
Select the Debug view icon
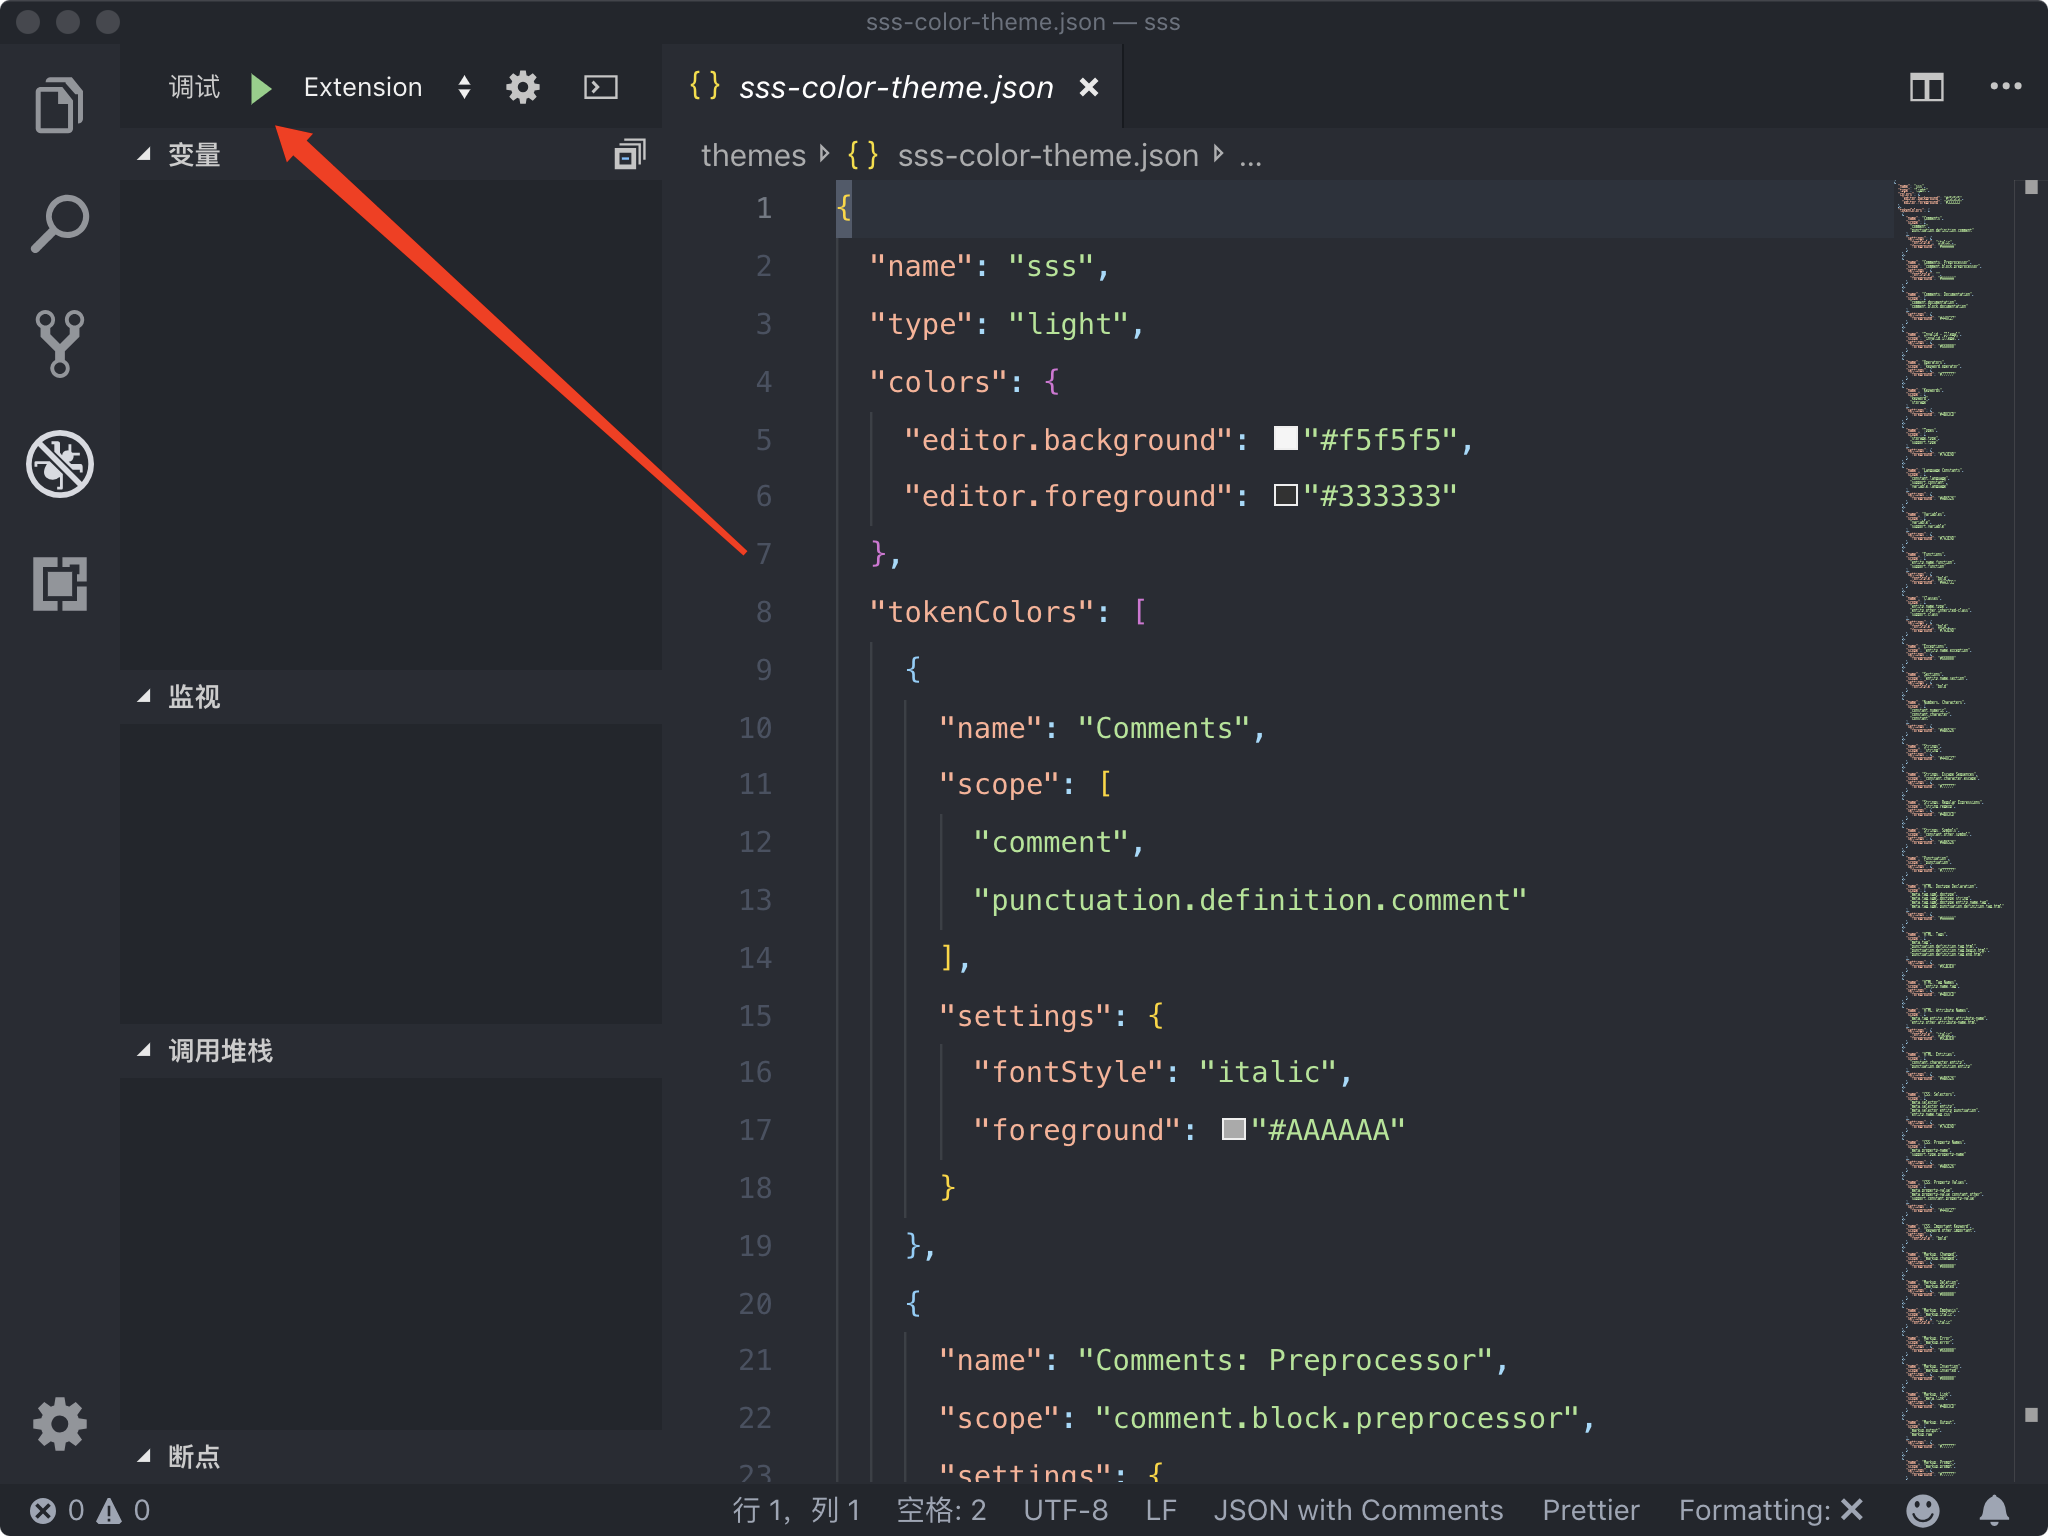[x=60, y=463]
